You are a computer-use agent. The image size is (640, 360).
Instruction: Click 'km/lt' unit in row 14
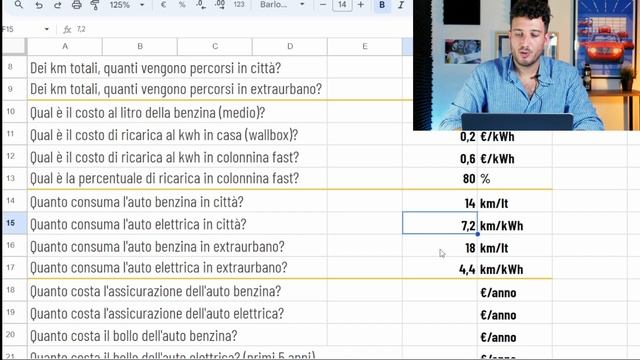[x=494, y=203]
